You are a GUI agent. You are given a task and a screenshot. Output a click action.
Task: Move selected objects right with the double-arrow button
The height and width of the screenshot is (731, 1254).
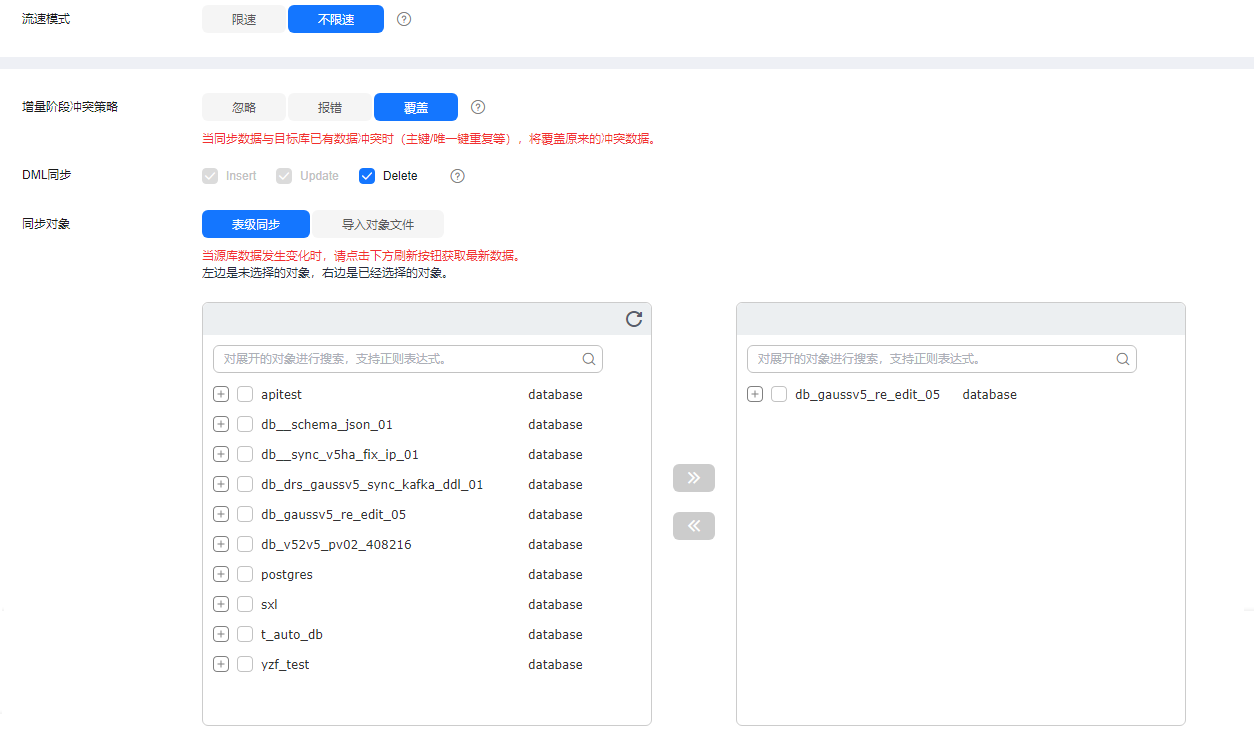(694, 478)
